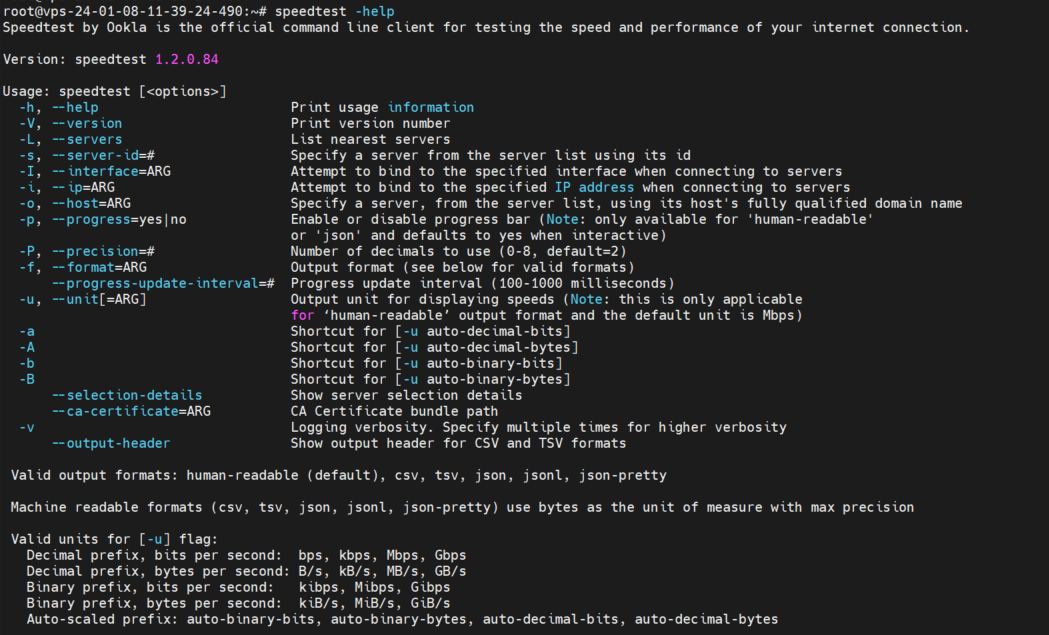This screenshot has width=1049, height=635.
Task: Click the "--server-id=#" option
Action: (x=103, y=155)
